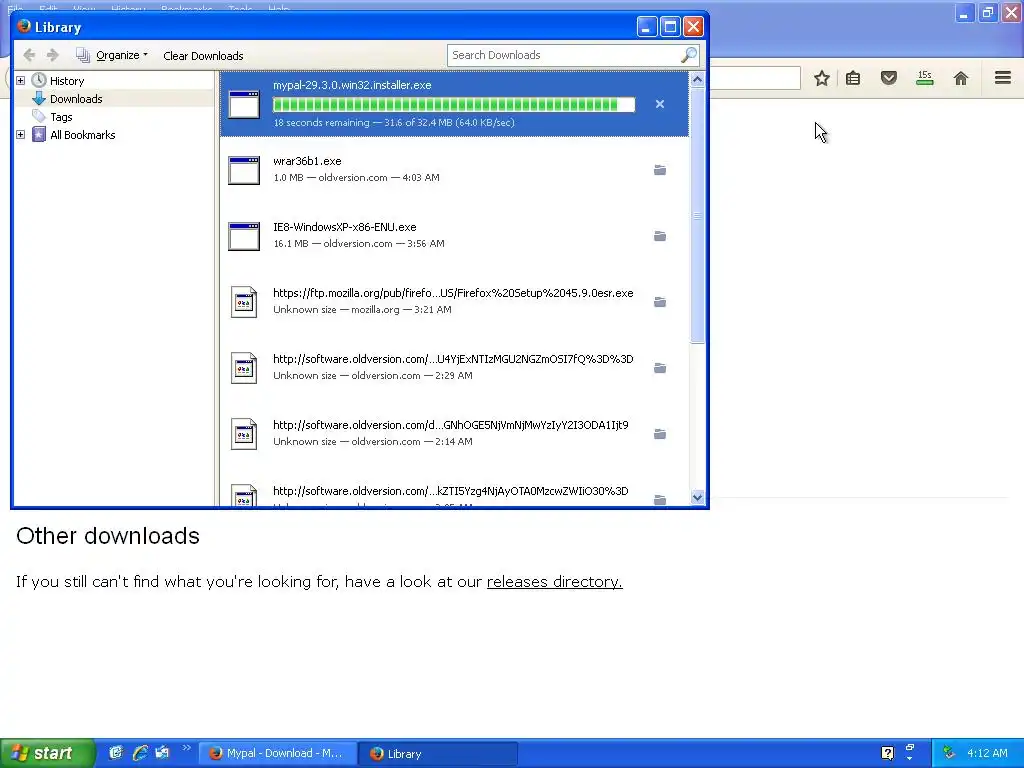Switch to Mypal - Download taskbar window
The width and height of the screenshot is (1024, 768).
click(x=278, y=754)
